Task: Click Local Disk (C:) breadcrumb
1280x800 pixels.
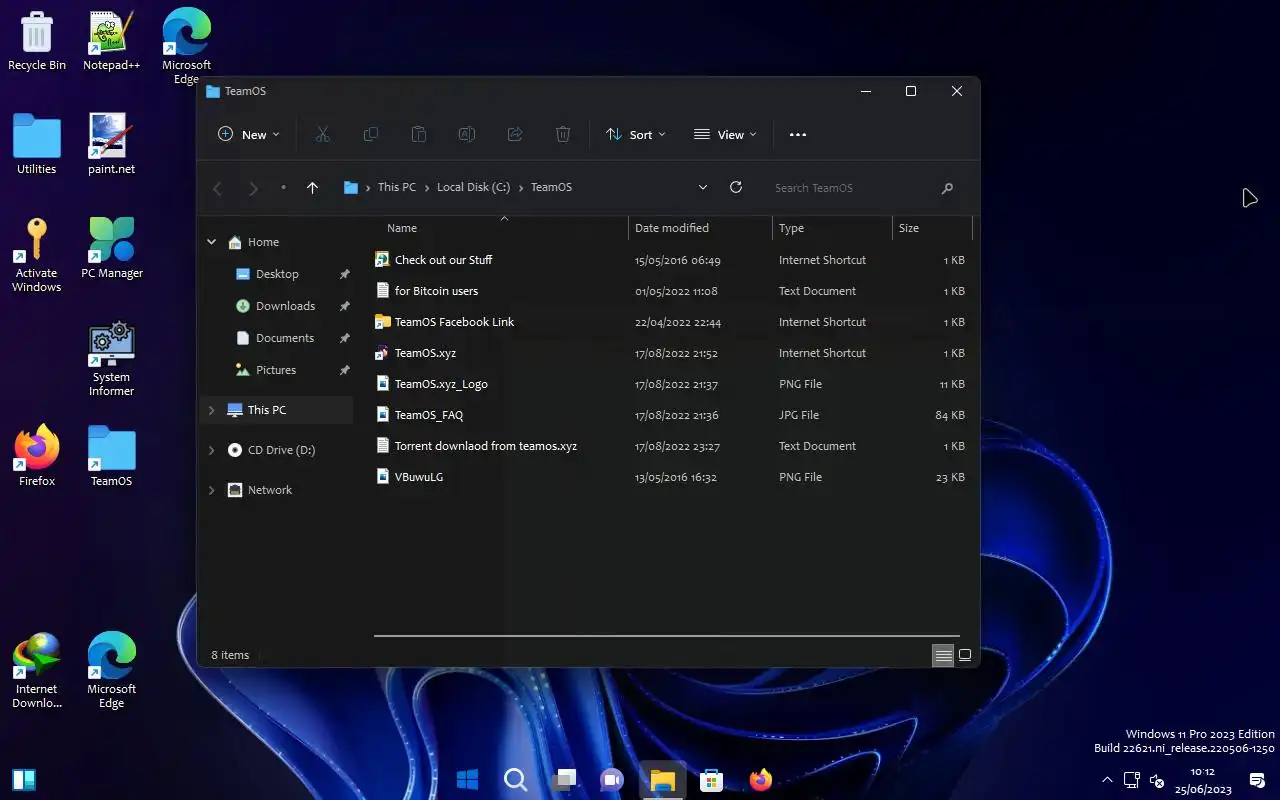Action: (x=473, y=187)
